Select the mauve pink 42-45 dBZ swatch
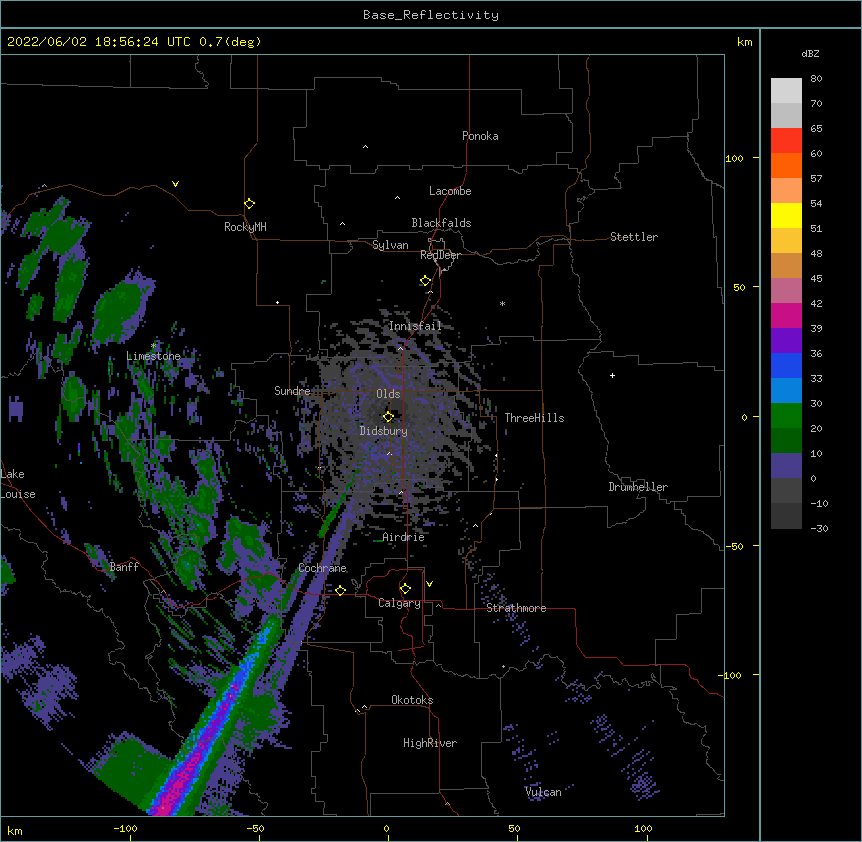Viewport: 862px width, 842px height. pyautogui.click(x=786, y=291)
